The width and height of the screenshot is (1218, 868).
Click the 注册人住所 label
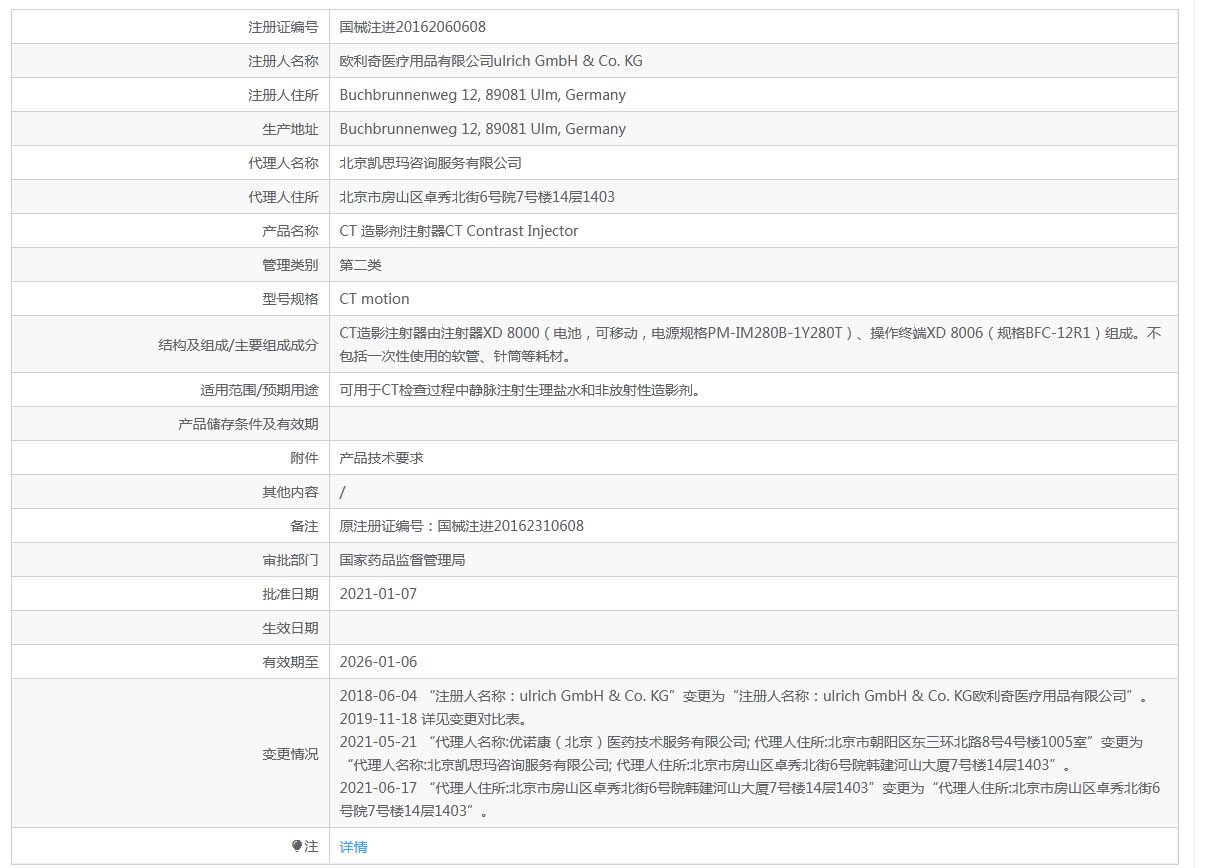tap(283, 95)
